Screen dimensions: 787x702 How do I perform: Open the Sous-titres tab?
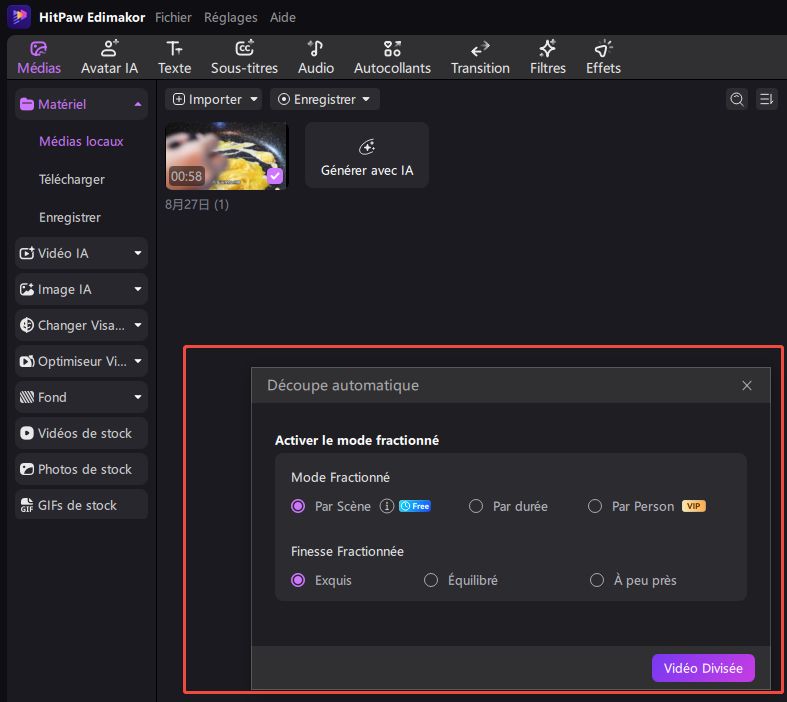244,58
